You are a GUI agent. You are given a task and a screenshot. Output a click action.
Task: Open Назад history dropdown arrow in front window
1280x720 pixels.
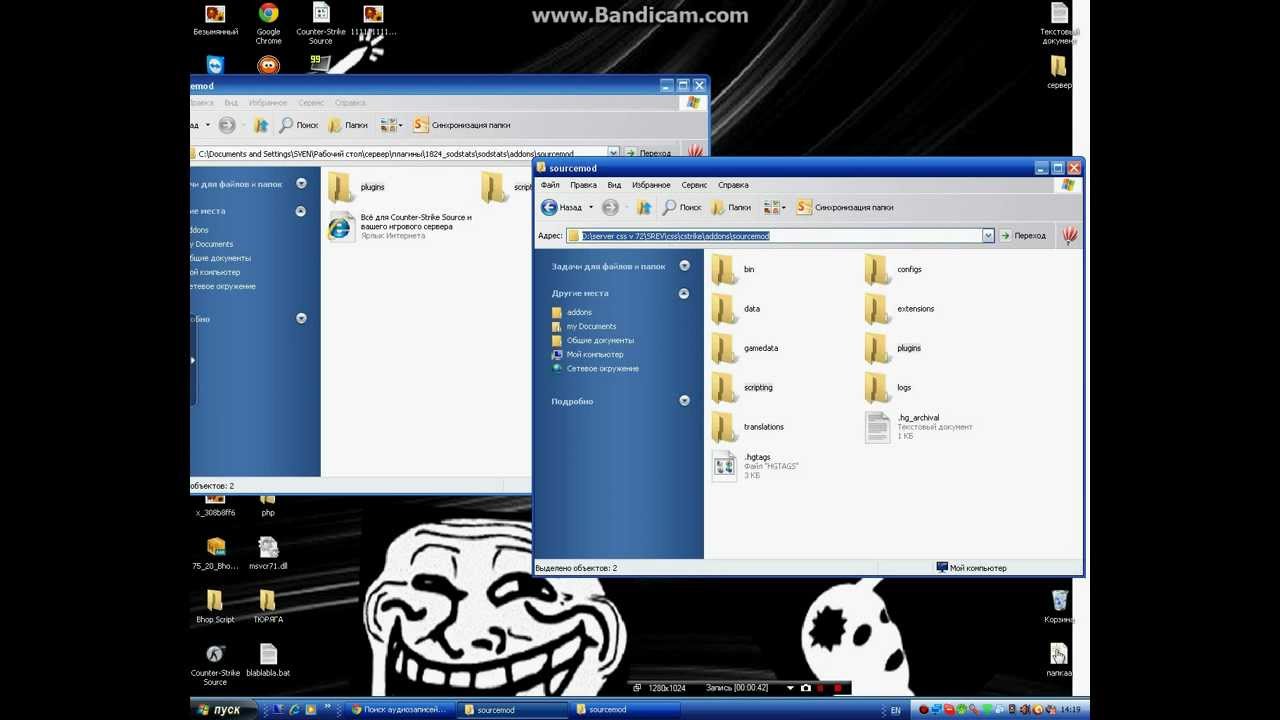[x=590, y=207]
